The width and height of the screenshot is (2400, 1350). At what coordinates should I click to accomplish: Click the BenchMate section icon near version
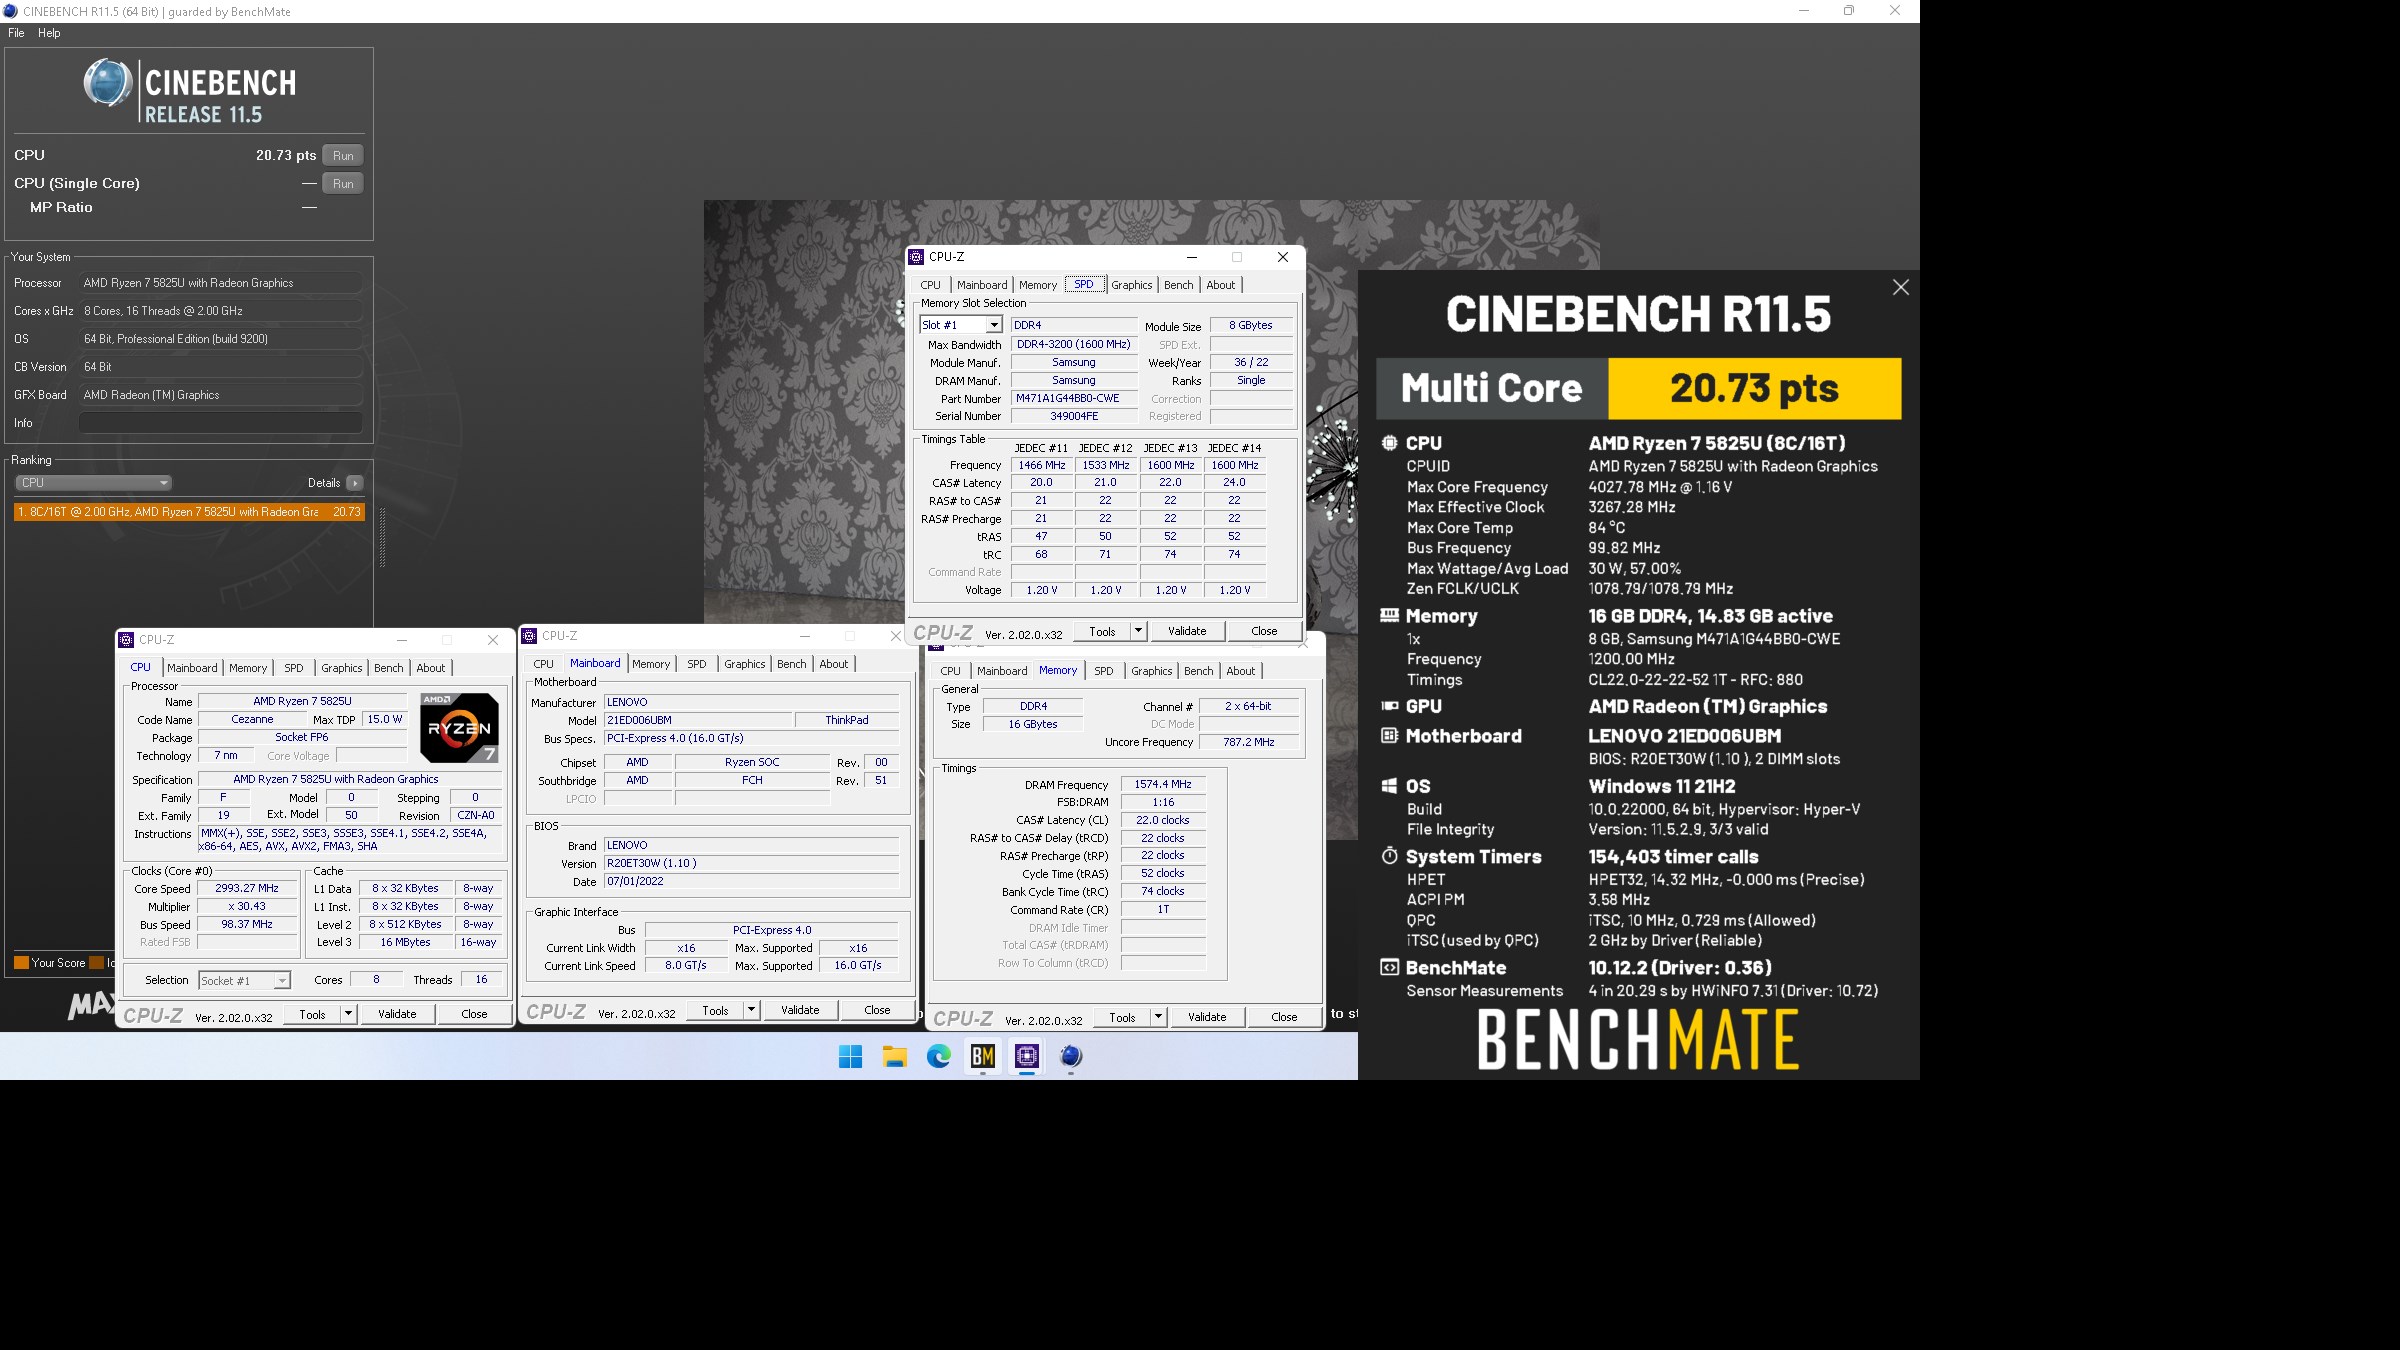(x=1389, y=967)
